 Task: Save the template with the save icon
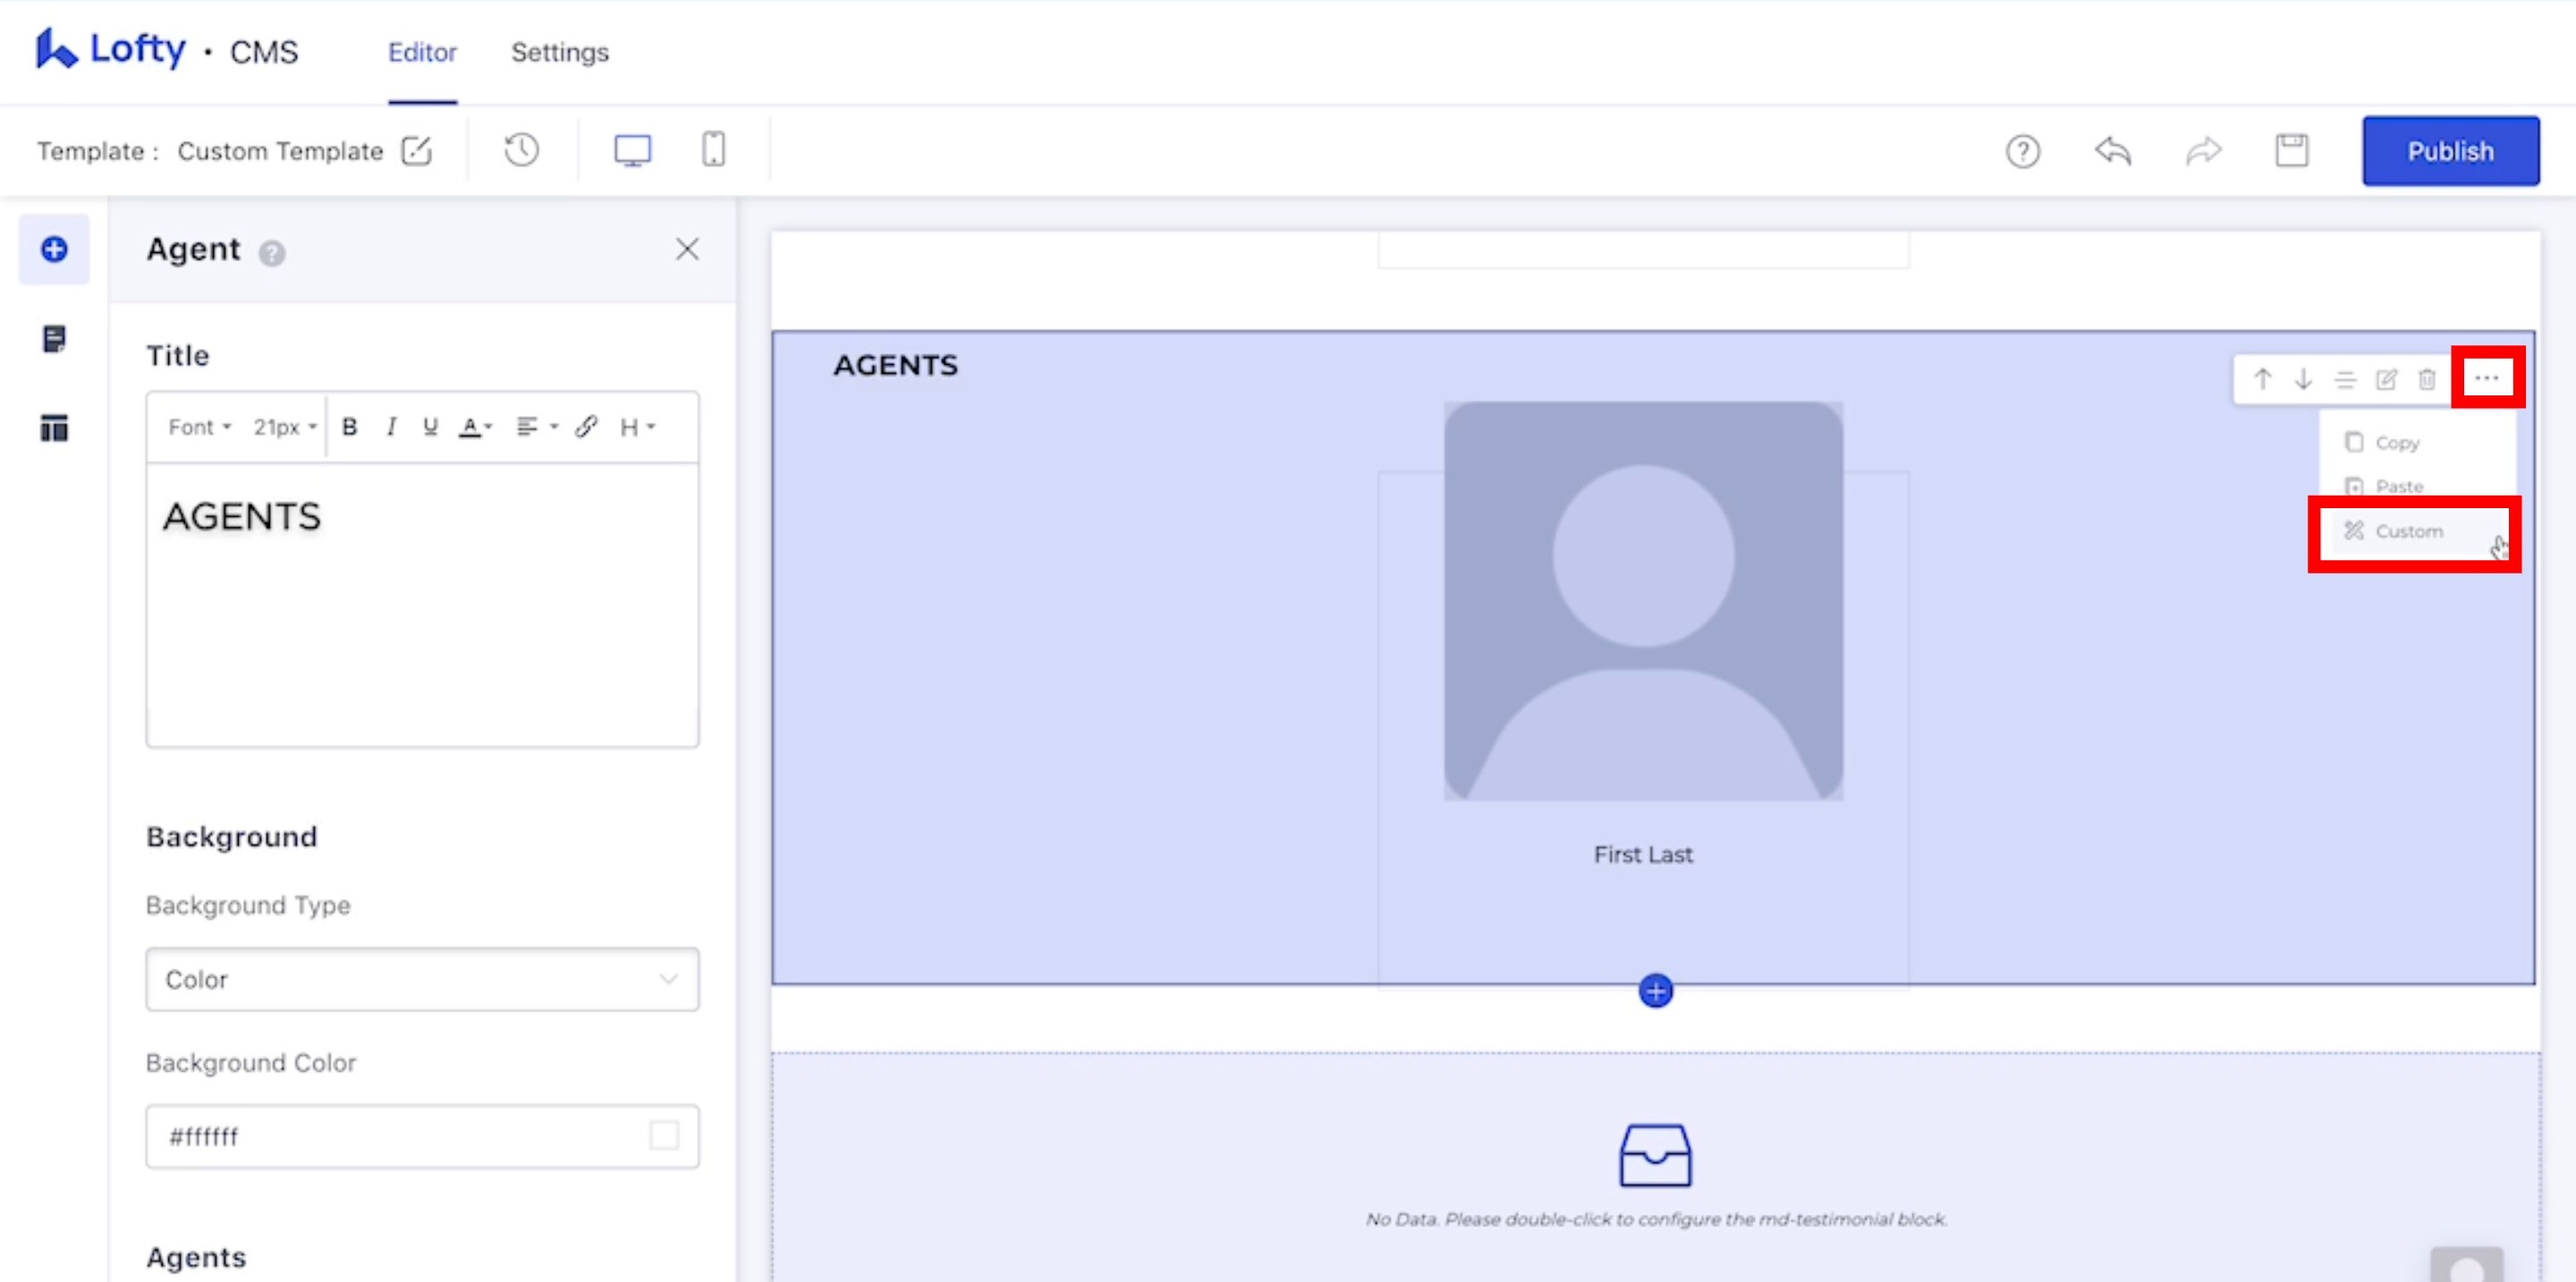[2292, 150]
